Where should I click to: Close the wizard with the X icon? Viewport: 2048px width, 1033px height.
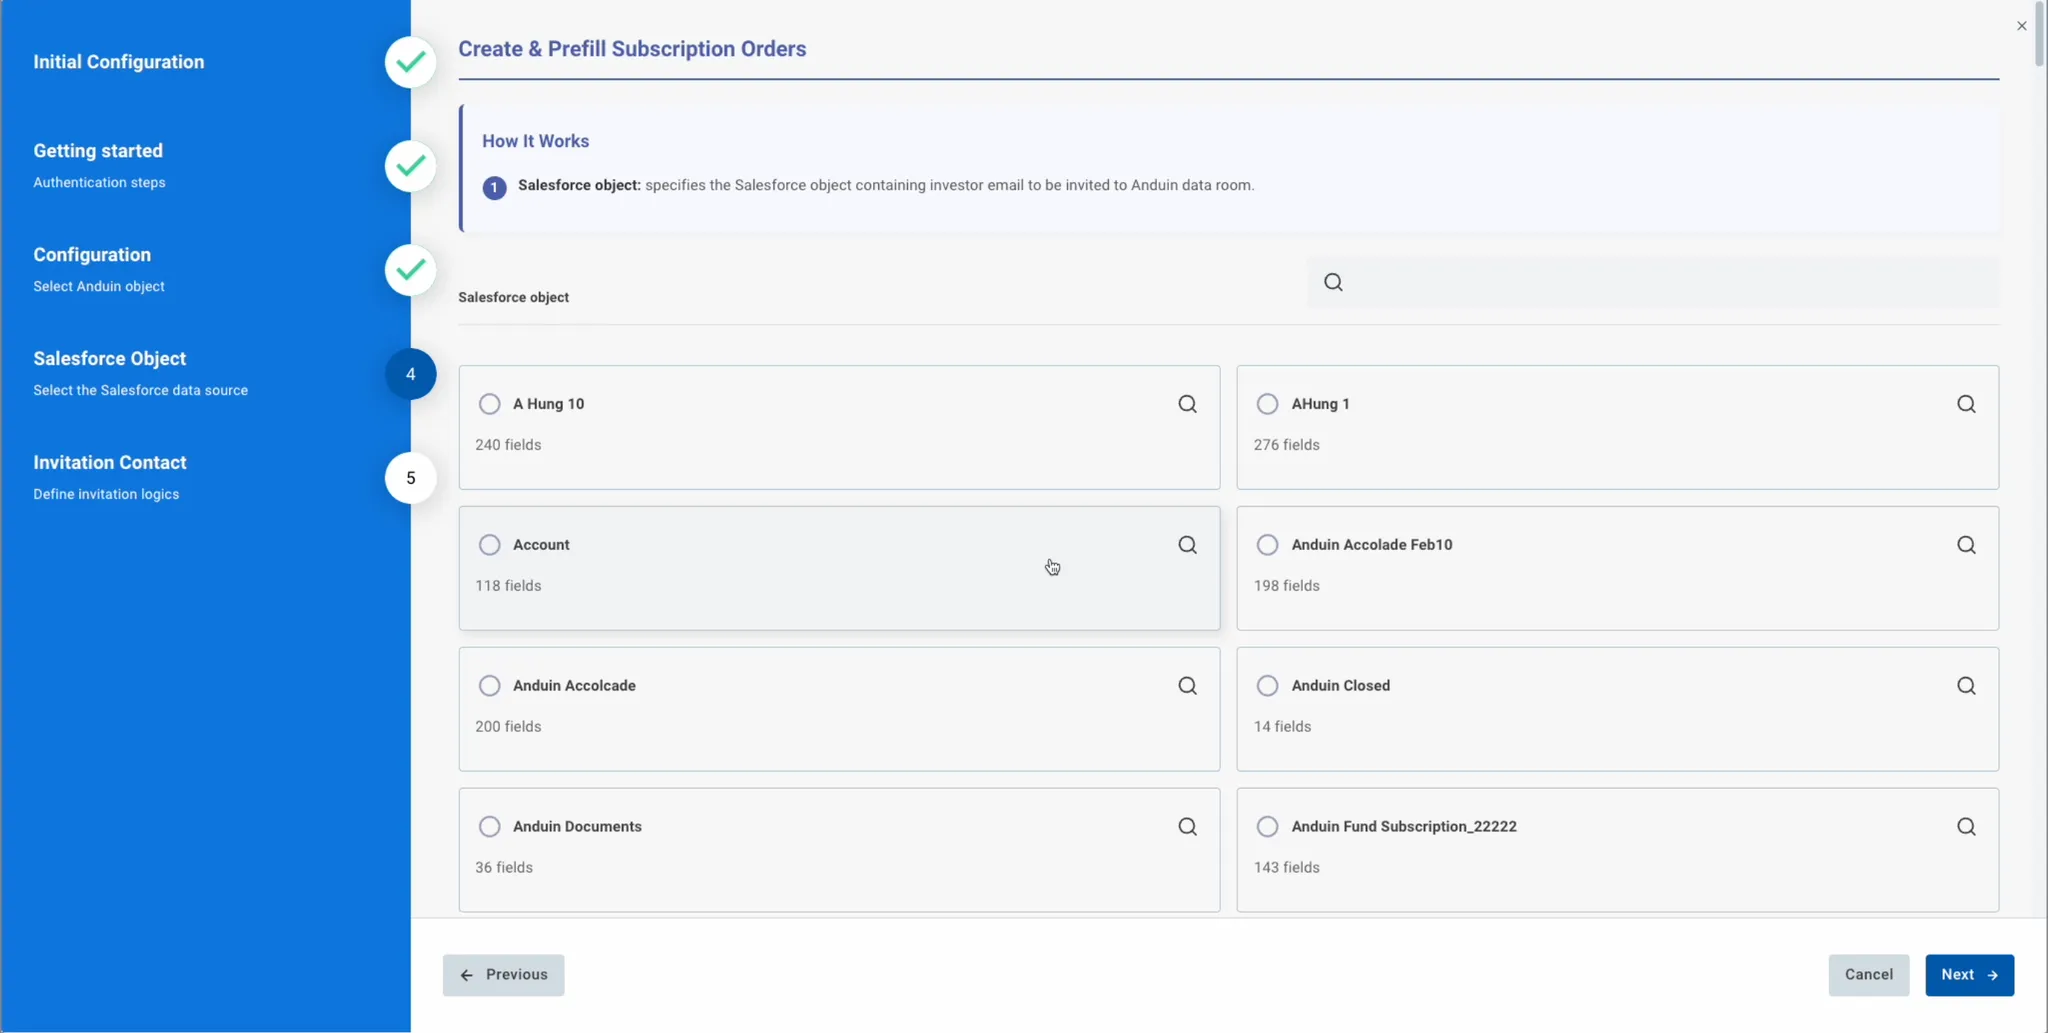[2021, 26]
